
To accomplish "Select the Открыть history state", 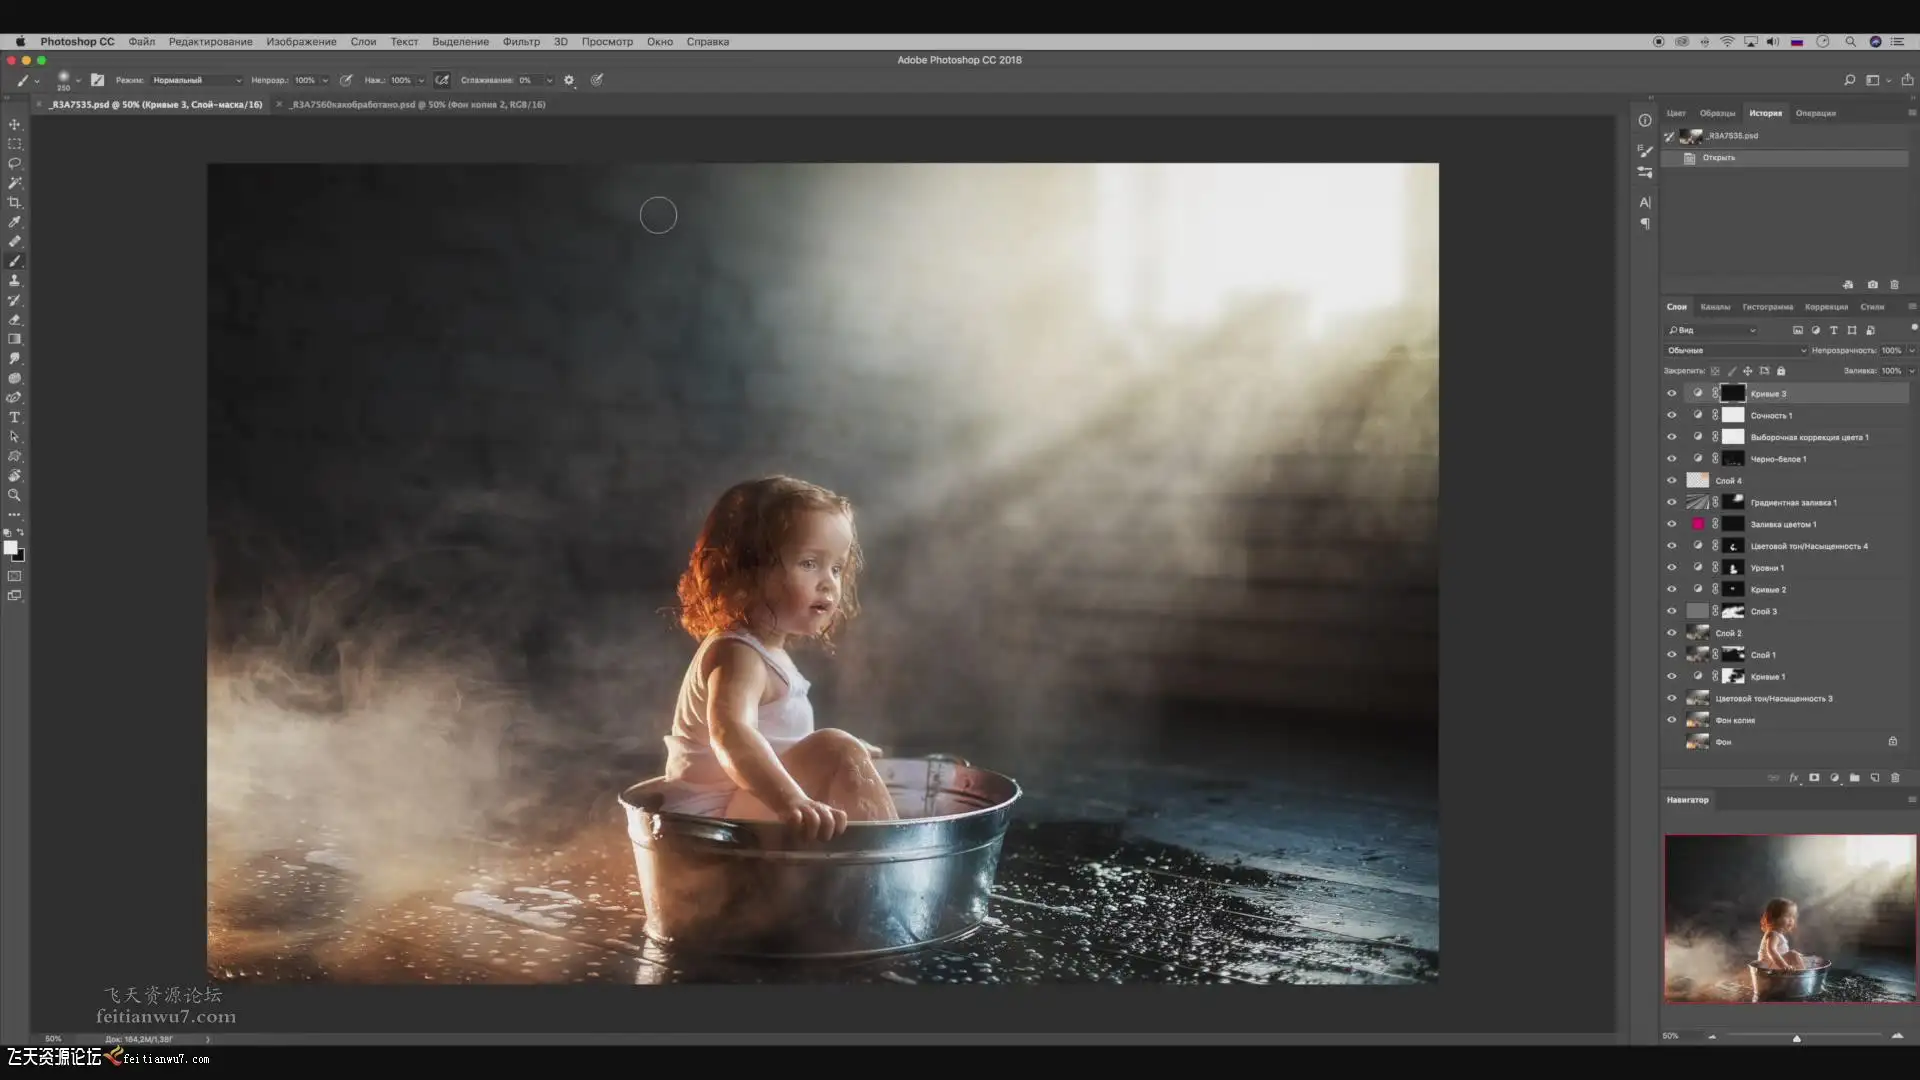I will click(x=1719, y=158).
